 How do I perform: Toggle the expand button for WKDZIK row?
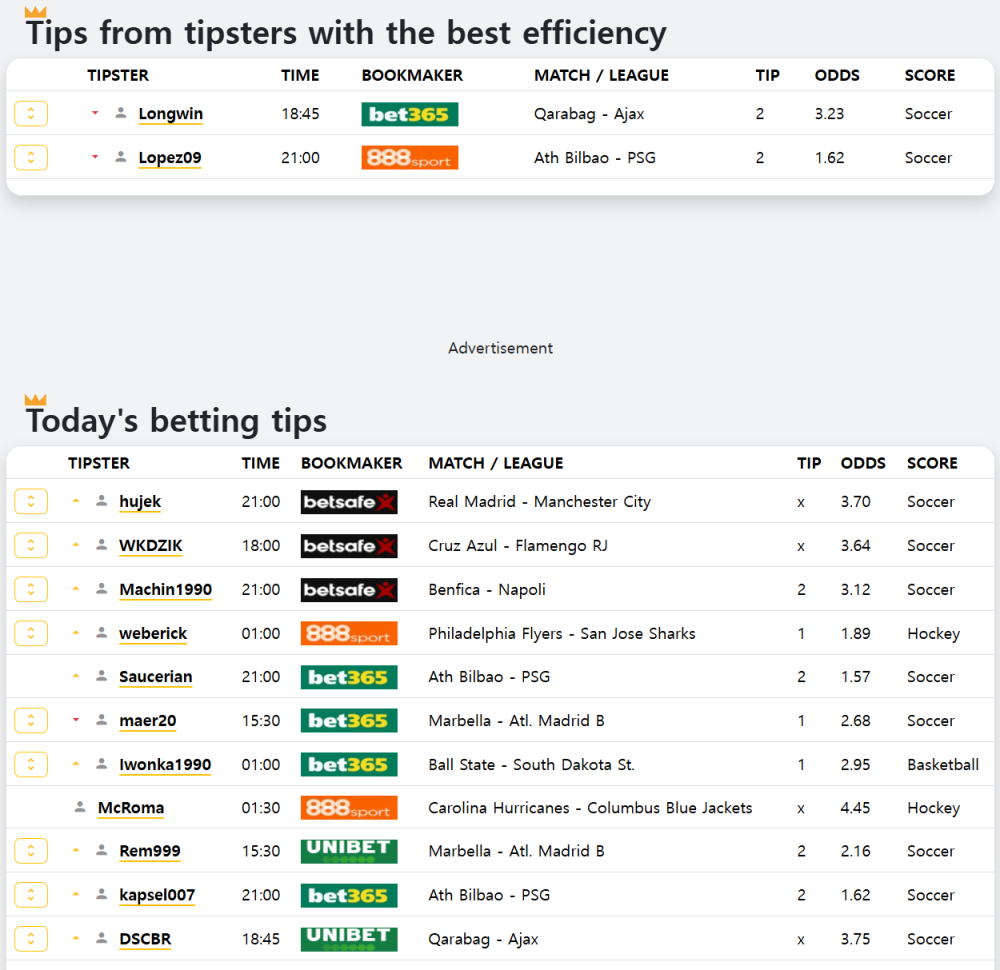31,545
